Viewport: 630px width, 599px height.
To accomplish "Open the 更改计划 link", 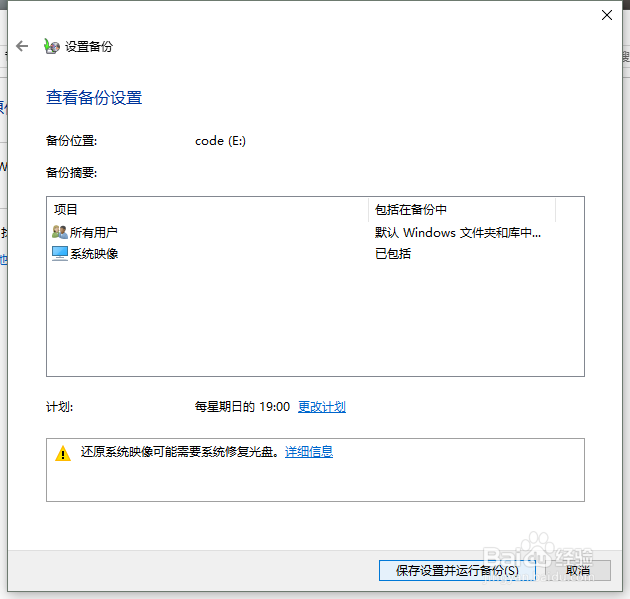I will click(322, 407).
